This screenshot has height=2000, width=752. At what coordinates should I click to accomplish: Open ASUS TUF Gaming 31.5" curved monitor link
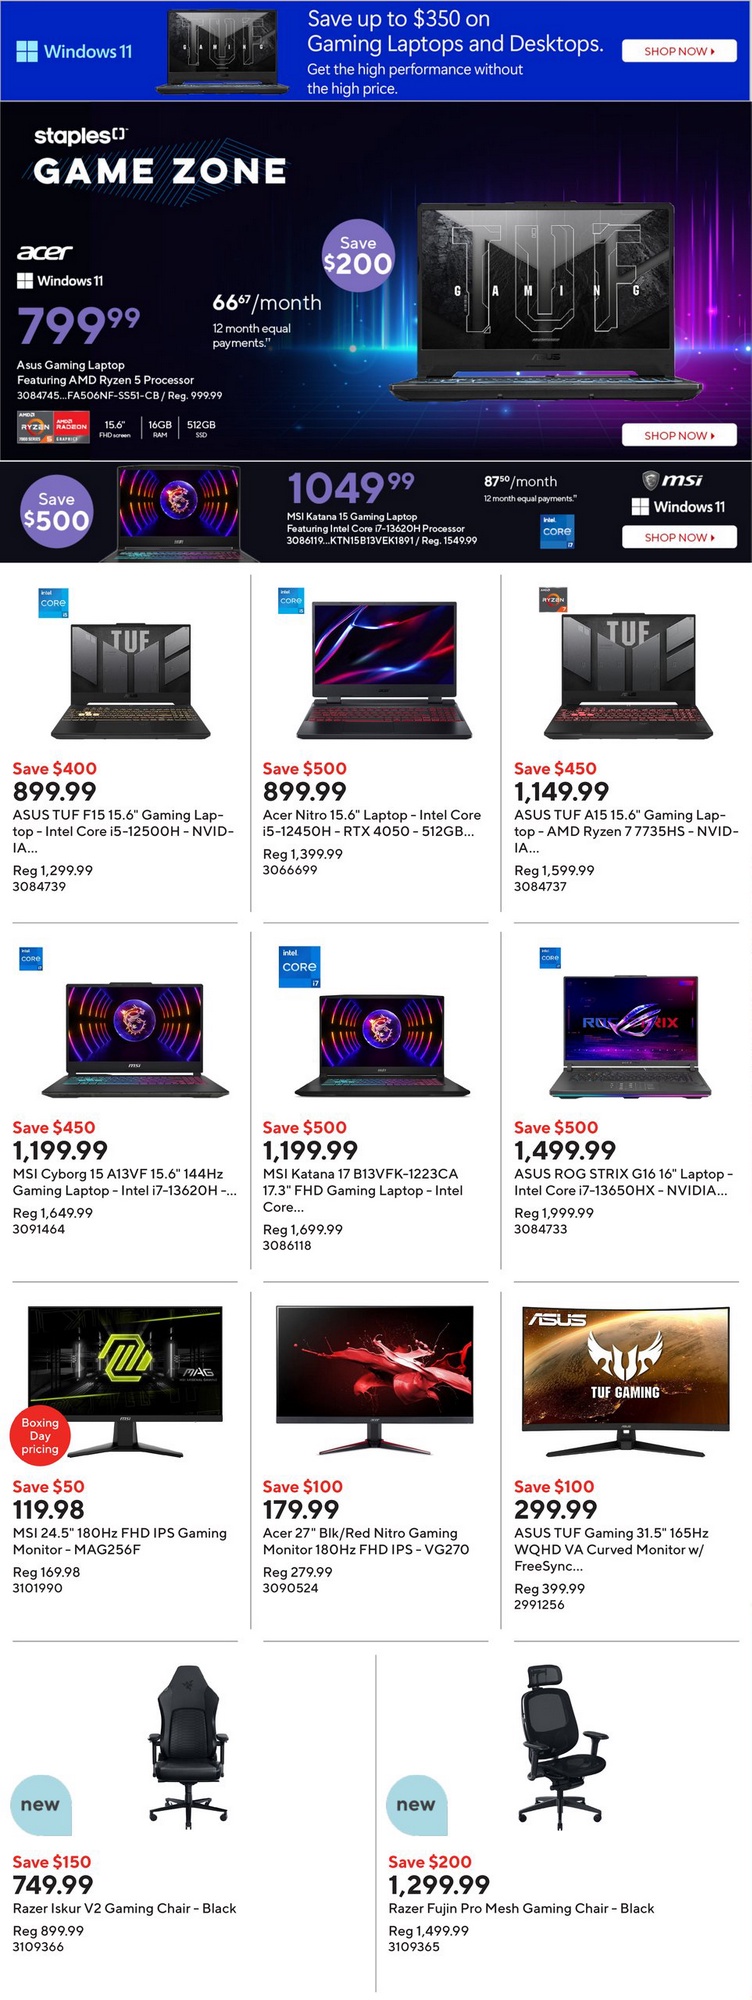[x=612, y=1549]
